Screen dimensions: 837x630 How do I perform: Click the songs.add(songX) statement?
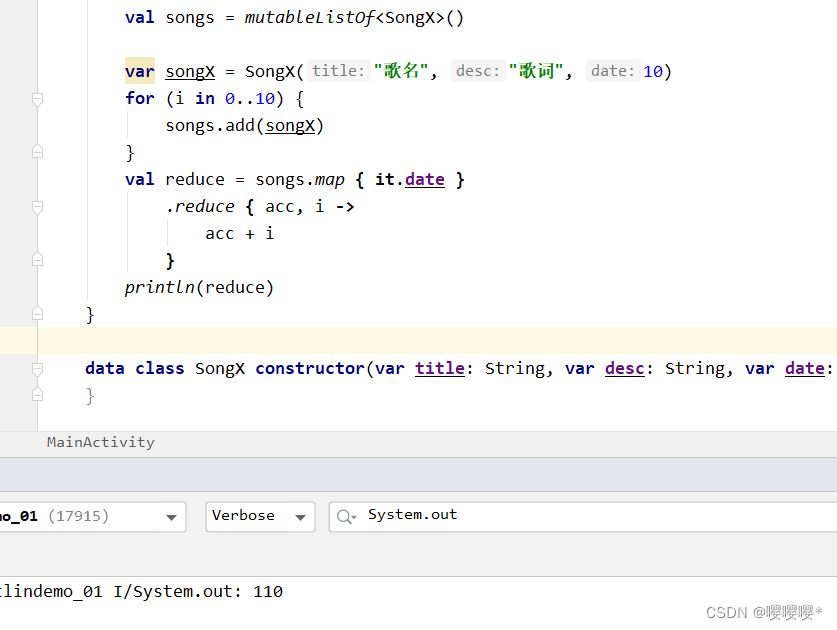244,125
